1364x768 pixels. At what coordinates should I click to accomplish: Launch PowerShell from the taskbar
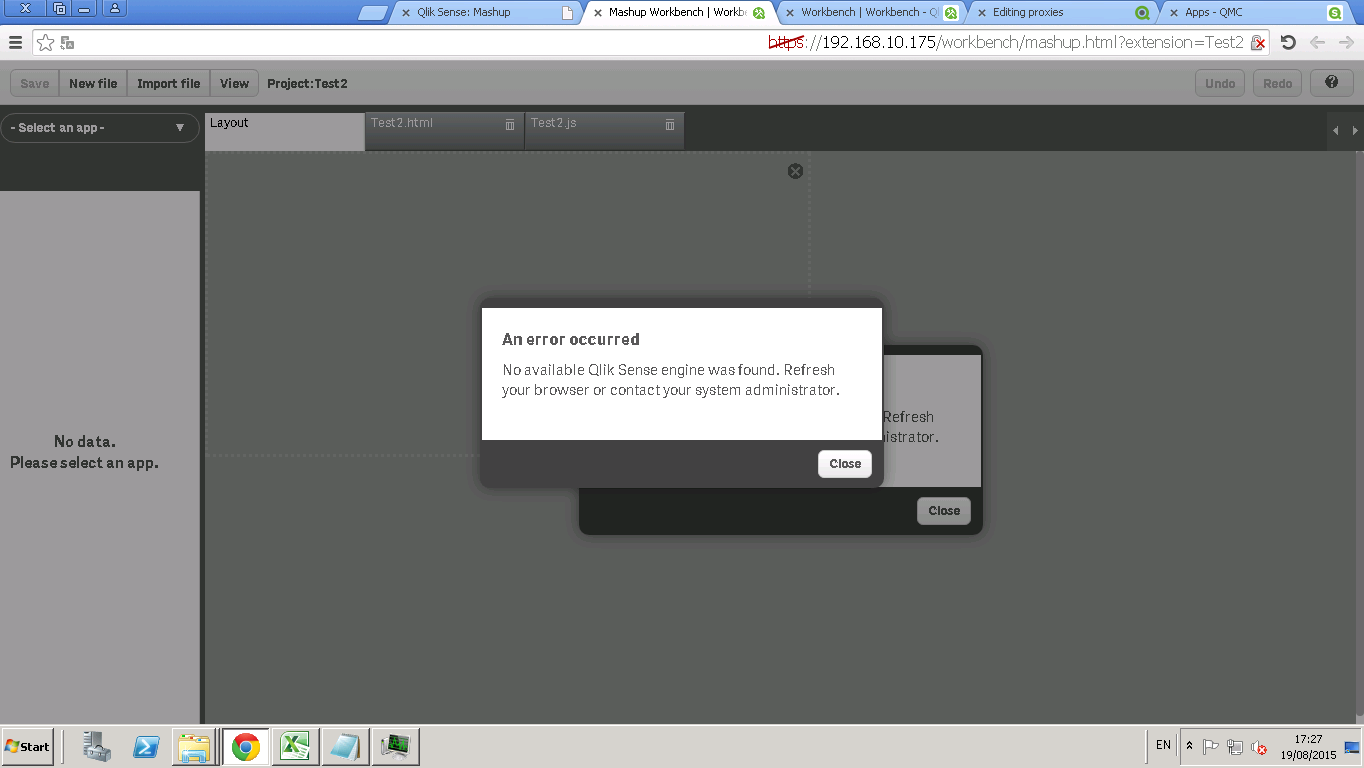(x=147, y=746)
